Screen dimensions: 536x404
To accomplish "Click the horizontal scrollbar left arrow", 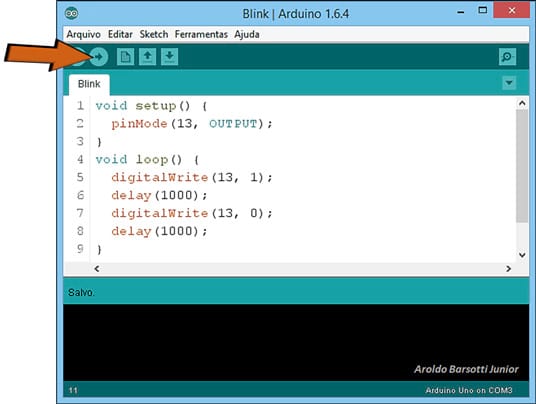I will click(97, 269).
